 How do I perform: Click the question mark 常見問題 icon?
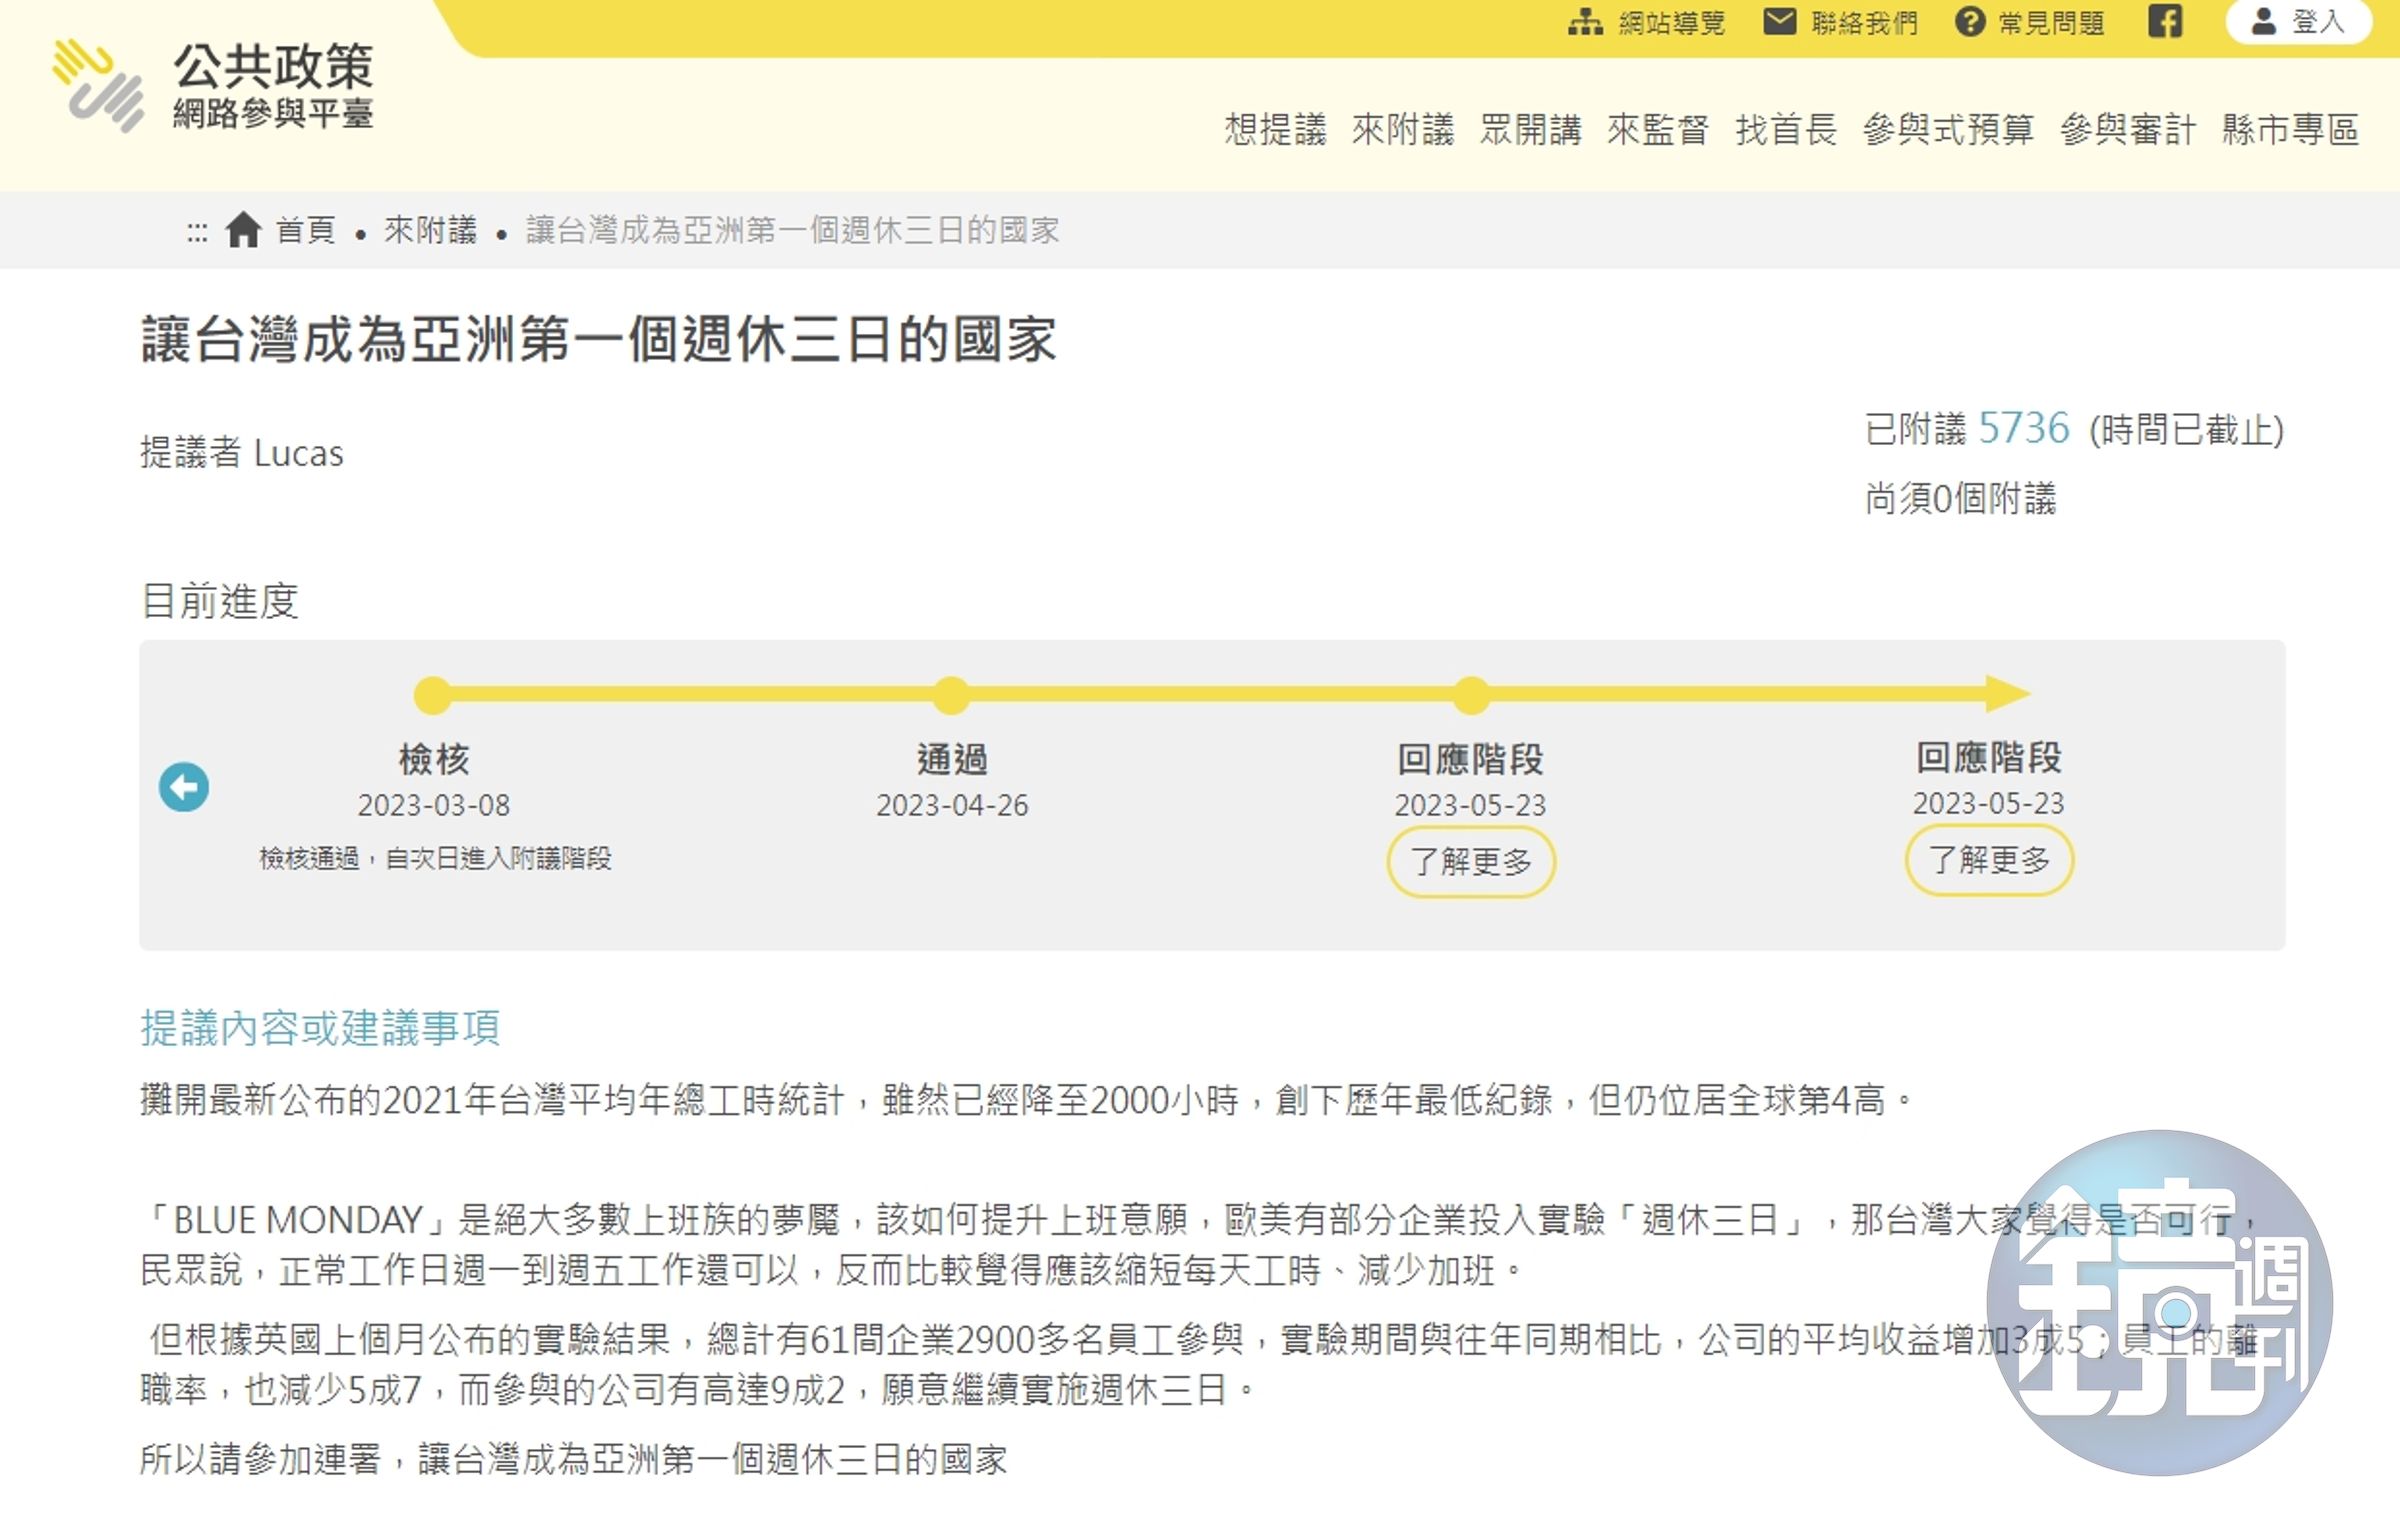[1970, 22]
